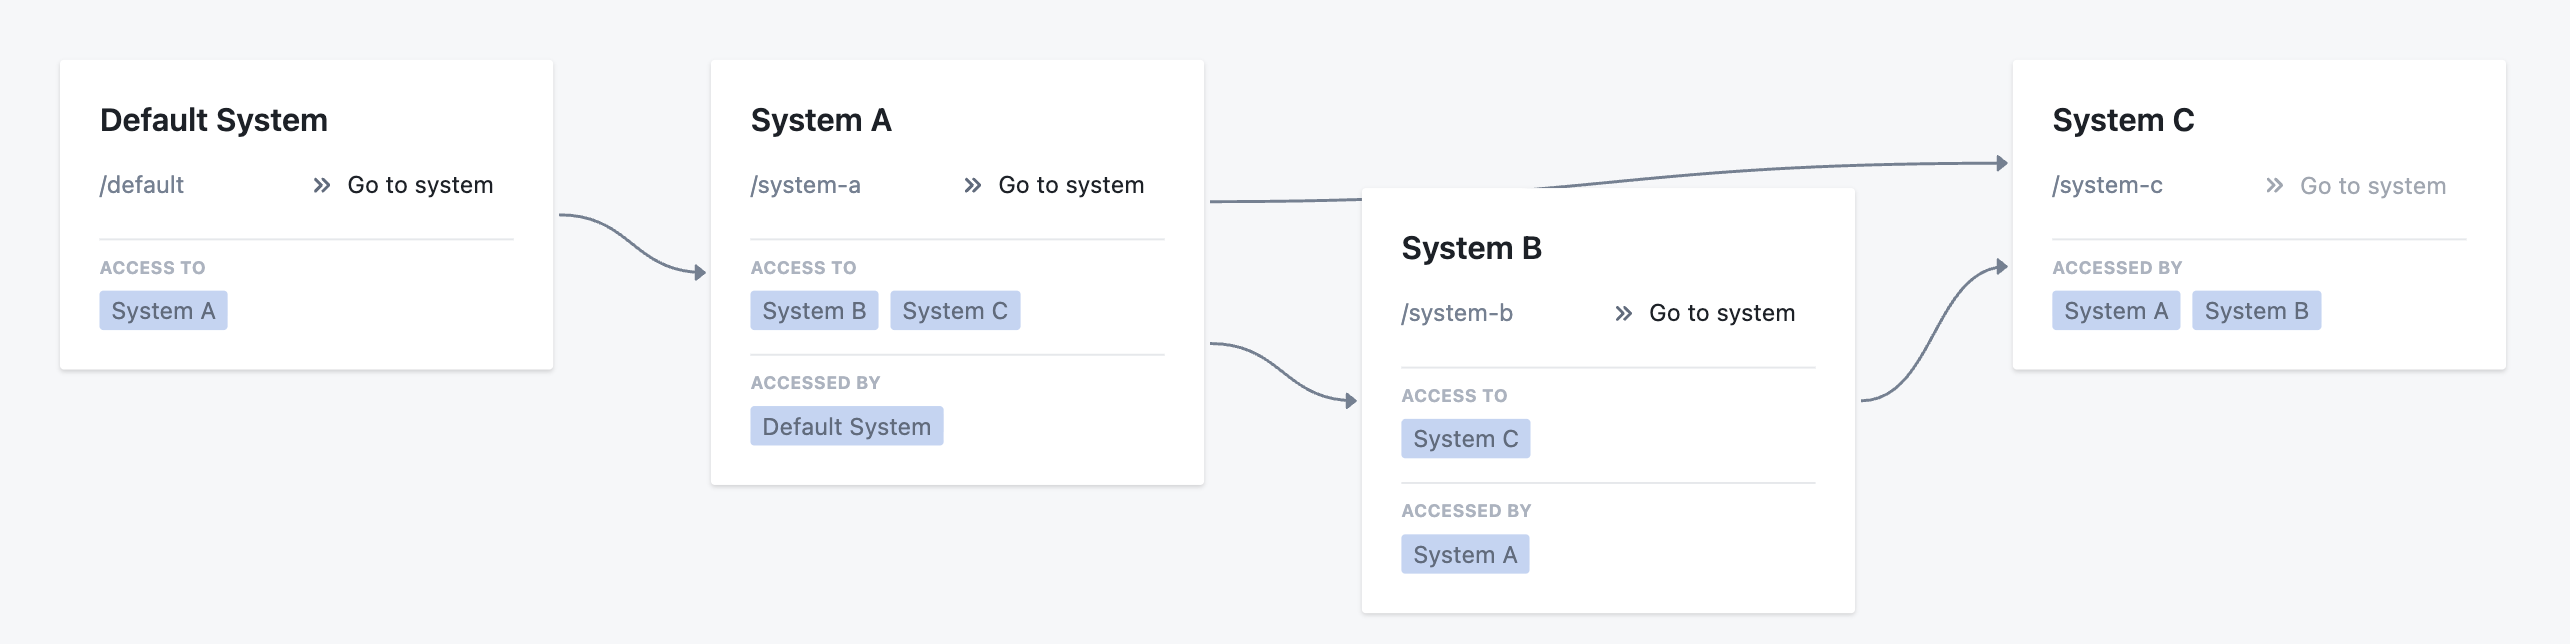Click Go to system on System B card
Screen dimensions: 2570x644
(x=1721, y=313)
